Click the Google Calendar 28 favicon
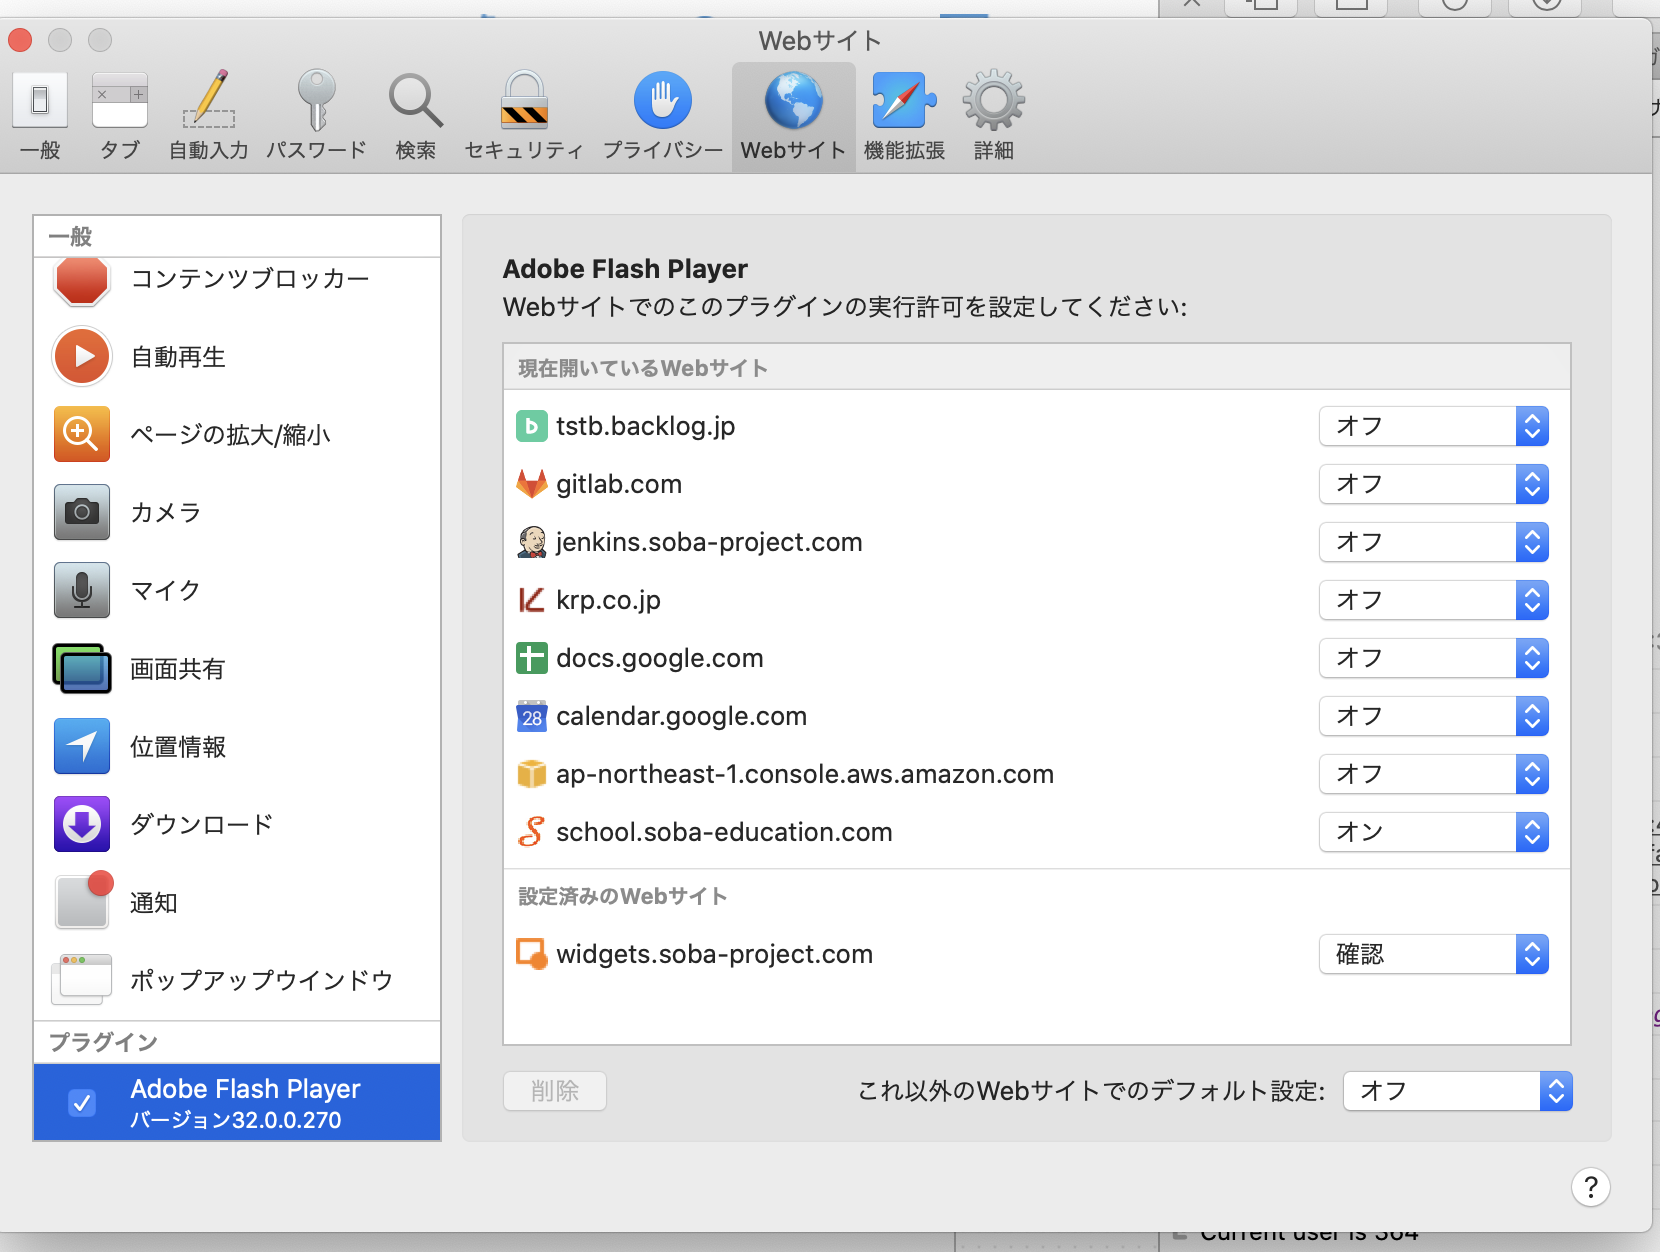Viewport: 1660px width, 1252px height. (532, 717)
